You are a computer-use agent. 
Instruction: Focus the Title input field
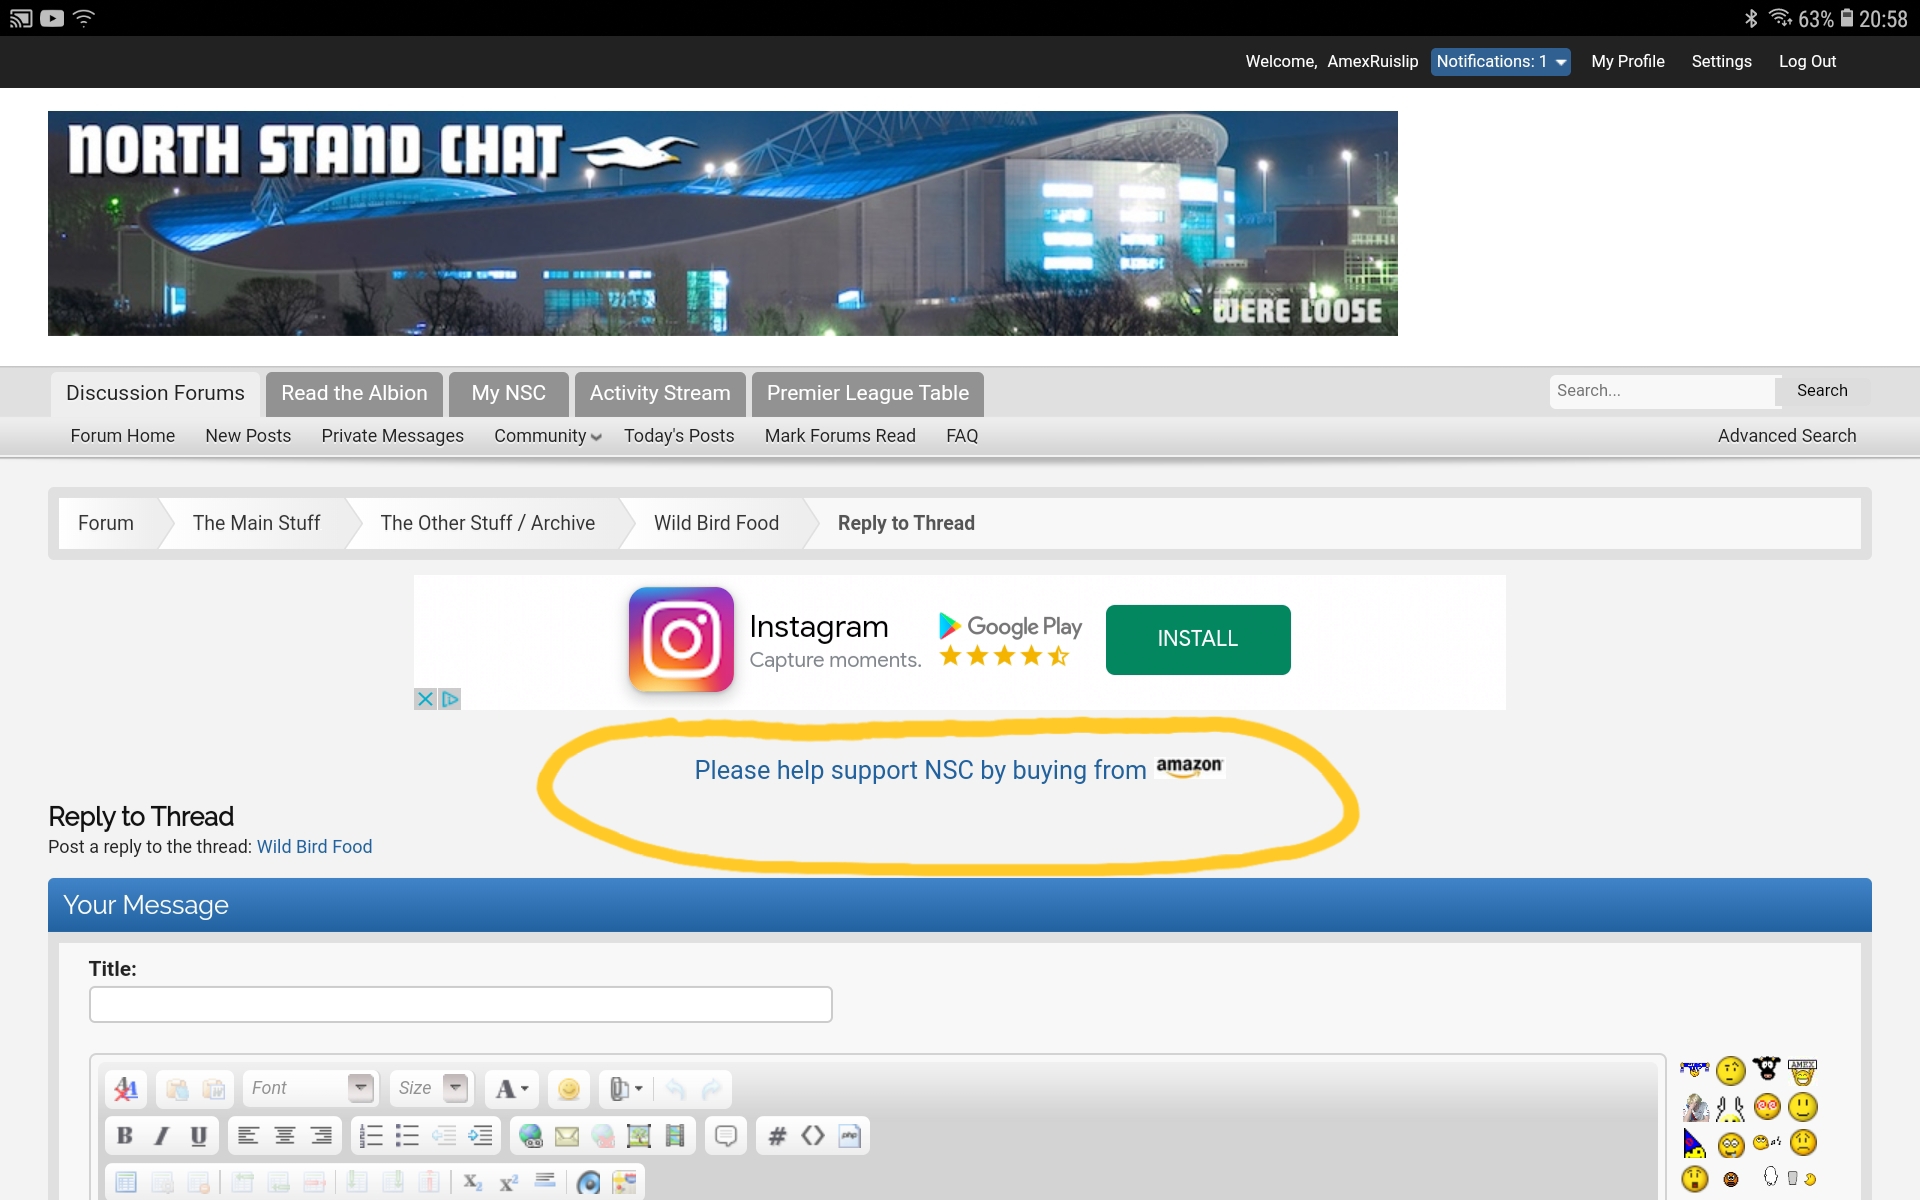pyautogui.click(x=460, y=1004)
